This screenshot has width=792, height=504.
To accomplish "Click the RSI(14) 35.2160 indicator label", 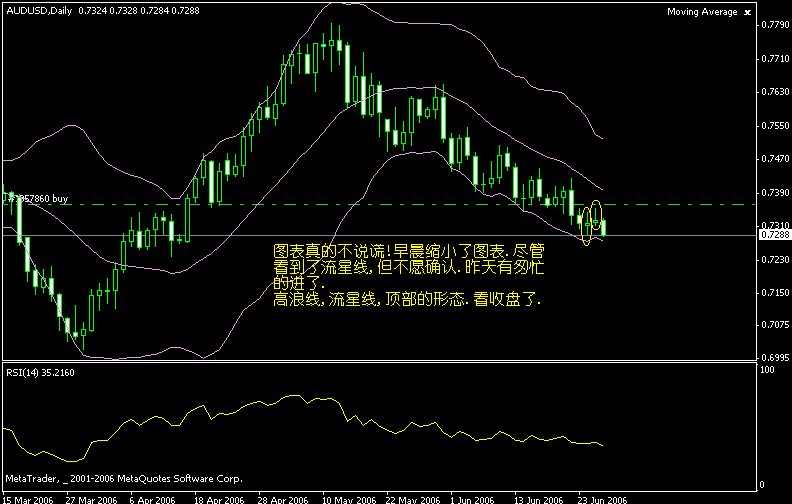I will (40, 373).
